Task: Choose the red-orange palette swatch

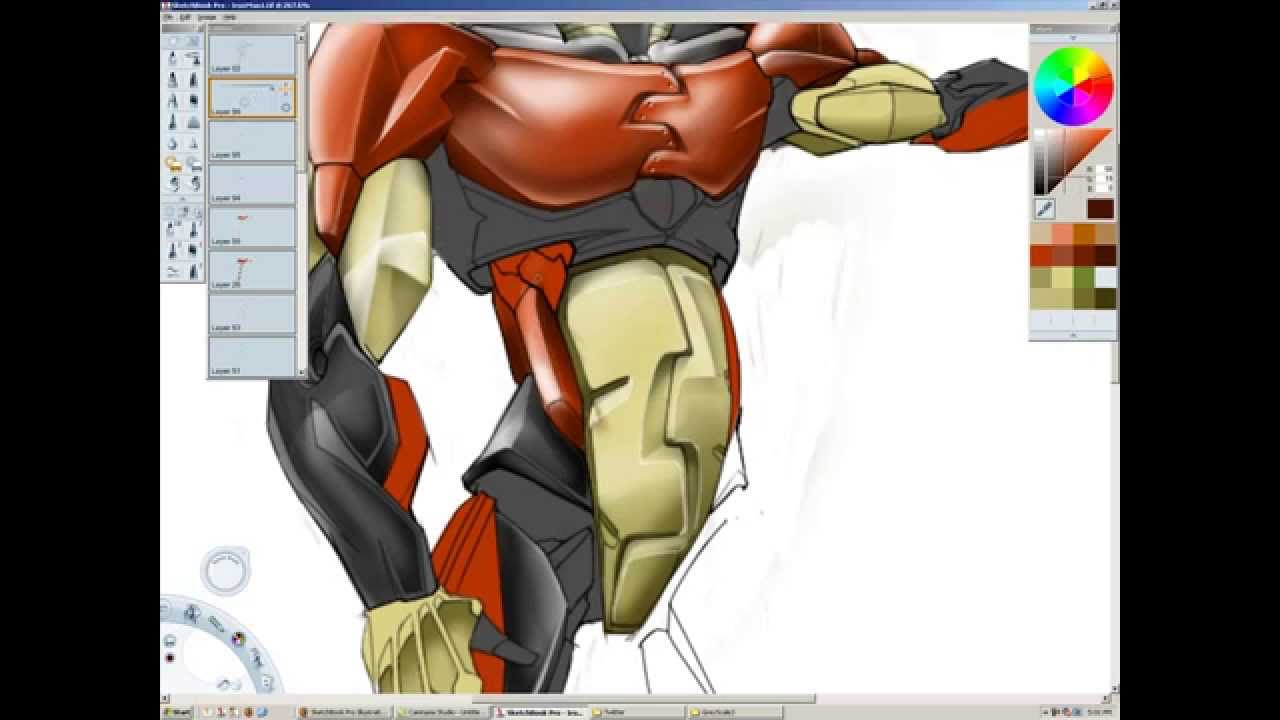Action: click(1041, 255)
